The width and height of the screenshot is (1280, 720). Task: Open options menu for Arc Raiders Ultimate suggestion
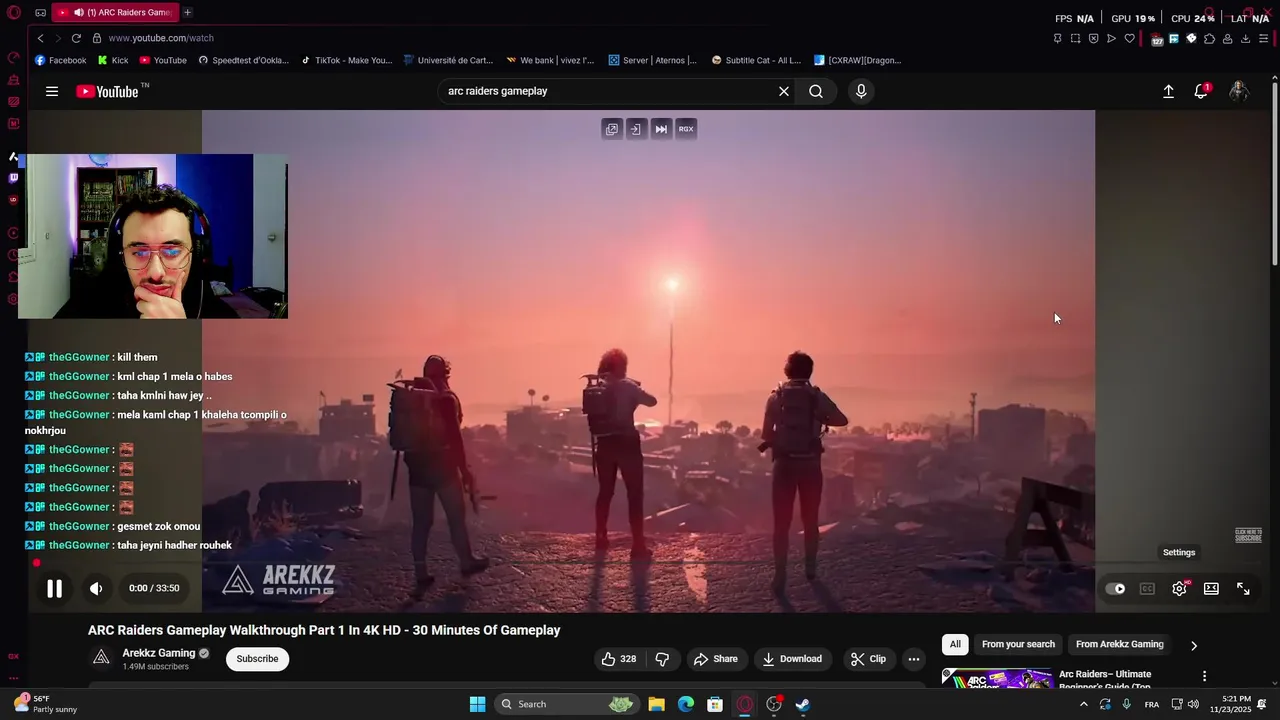pyautogui.click(x=1204, y=677)
